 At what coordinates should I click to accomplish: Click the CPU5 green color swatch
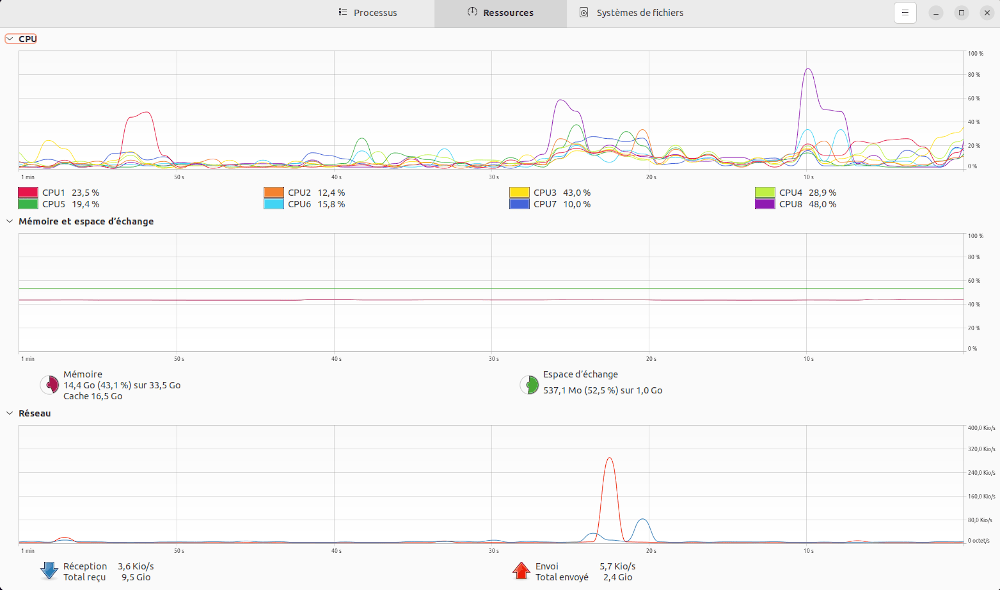coord(27,204)
